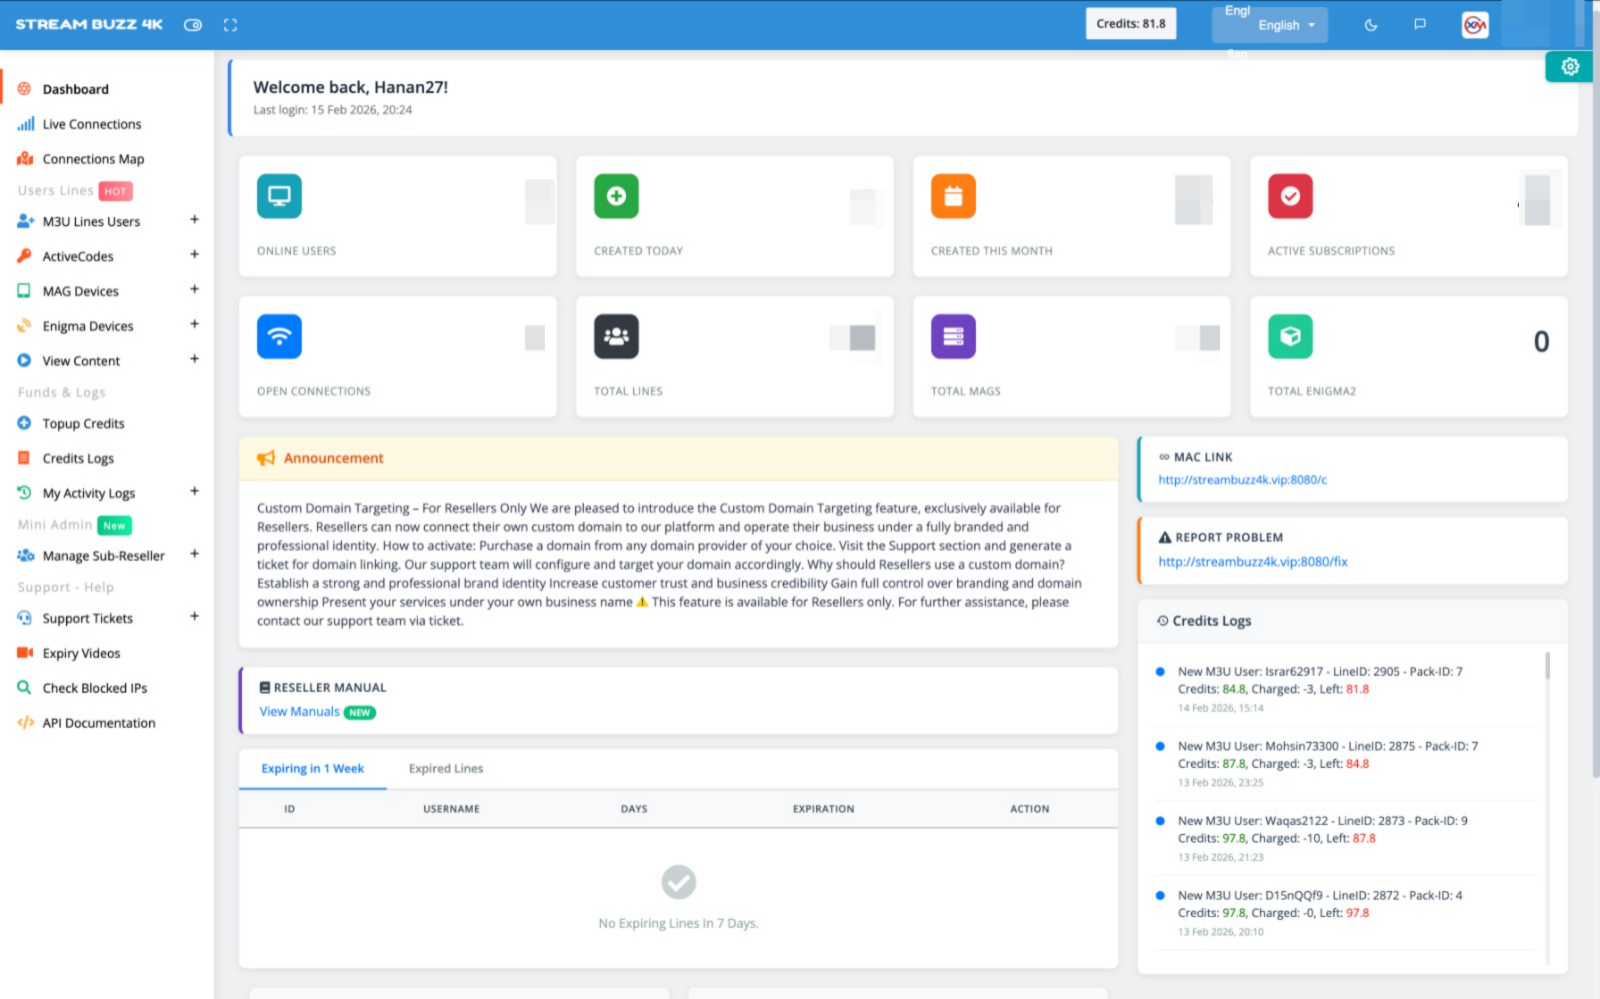
Task: Expand Manage Sub-Reseller menu
Action: point(194,554)
